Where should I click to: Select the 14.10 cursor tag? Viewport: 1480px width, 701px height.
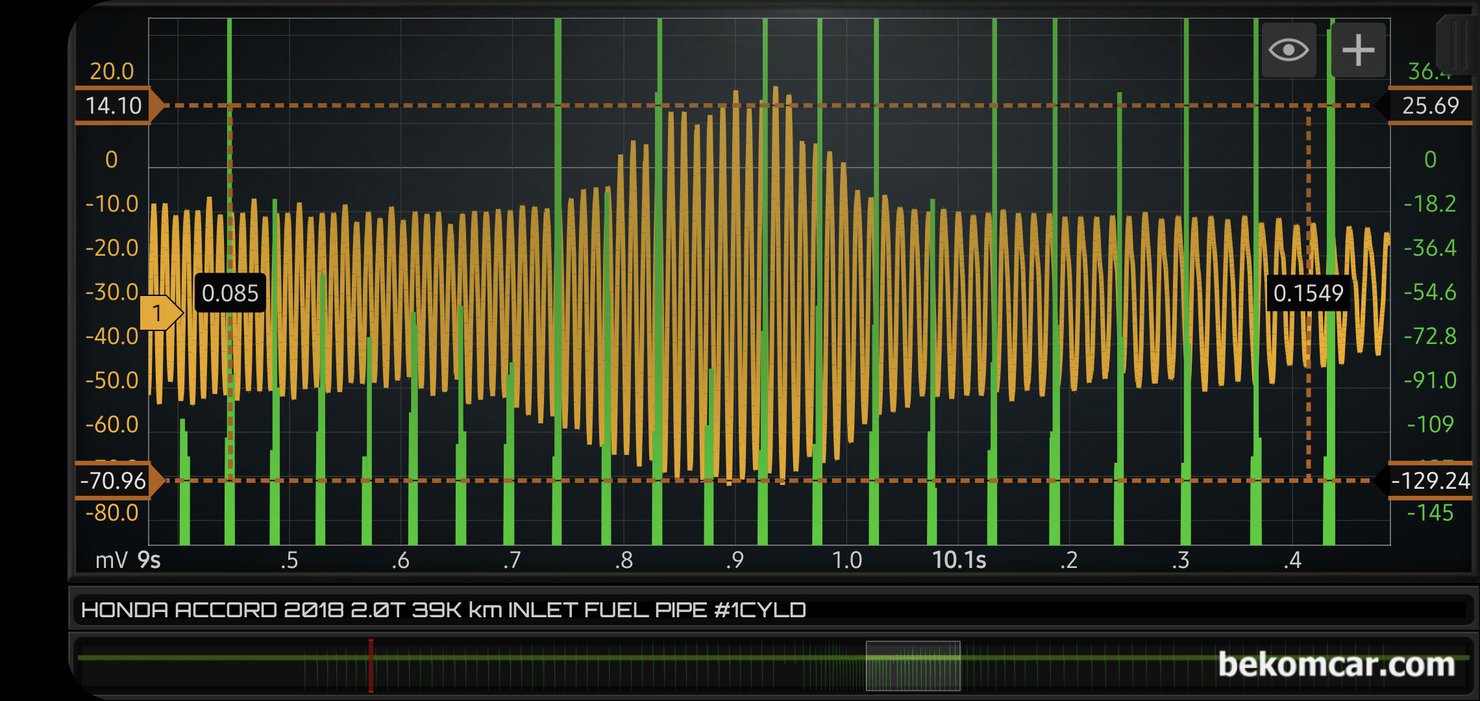[x=113, y=105]
